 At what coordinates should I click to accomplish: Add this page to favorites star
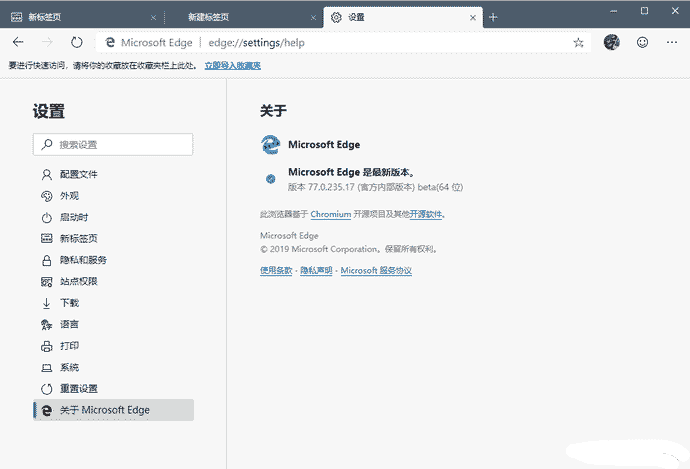point(578,43)
